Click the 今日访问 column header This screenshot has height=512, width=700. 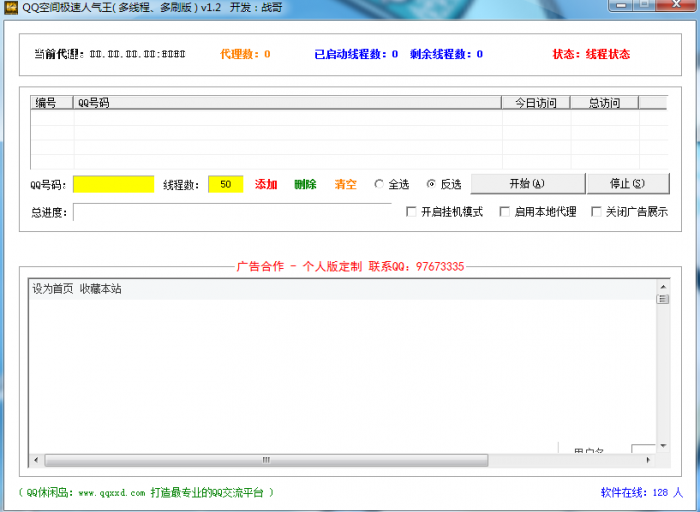[x=536, y=103]
